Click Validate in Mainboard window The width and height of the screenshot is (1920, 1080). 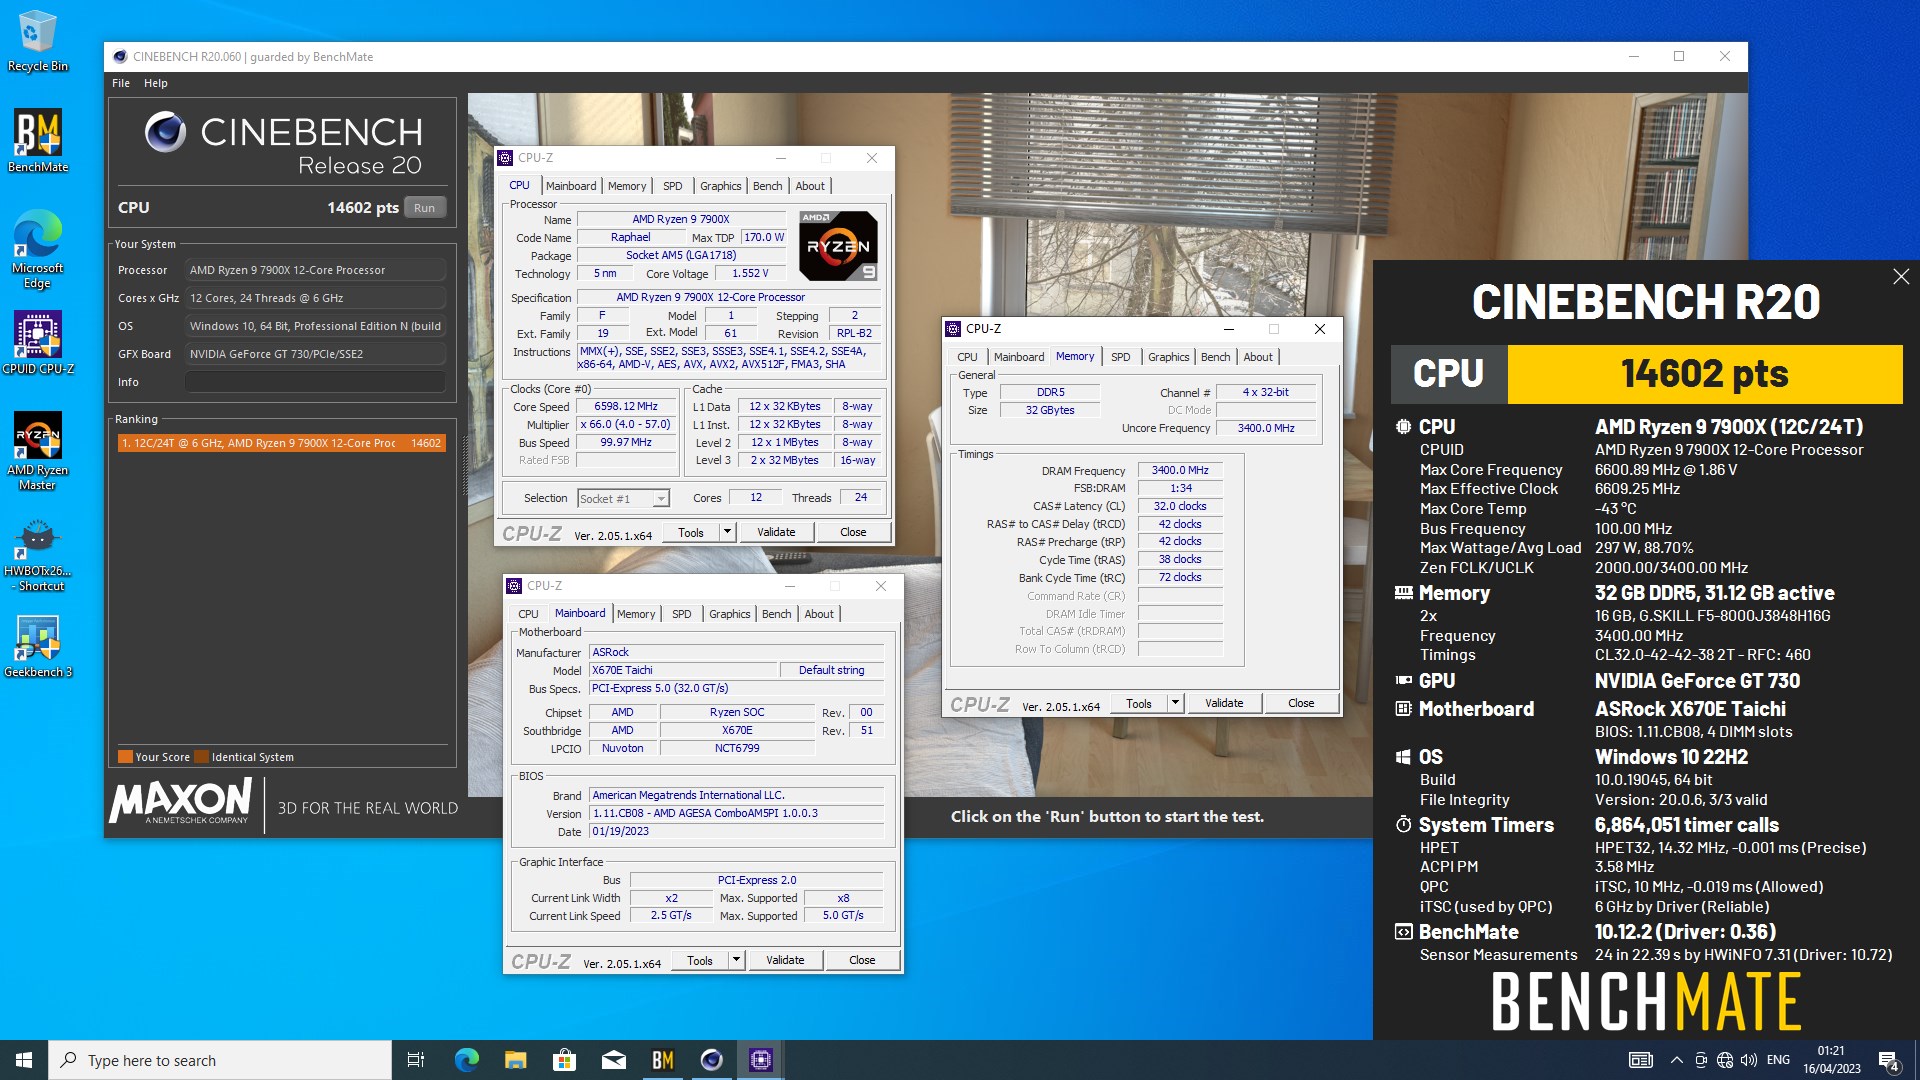point(785,960)
